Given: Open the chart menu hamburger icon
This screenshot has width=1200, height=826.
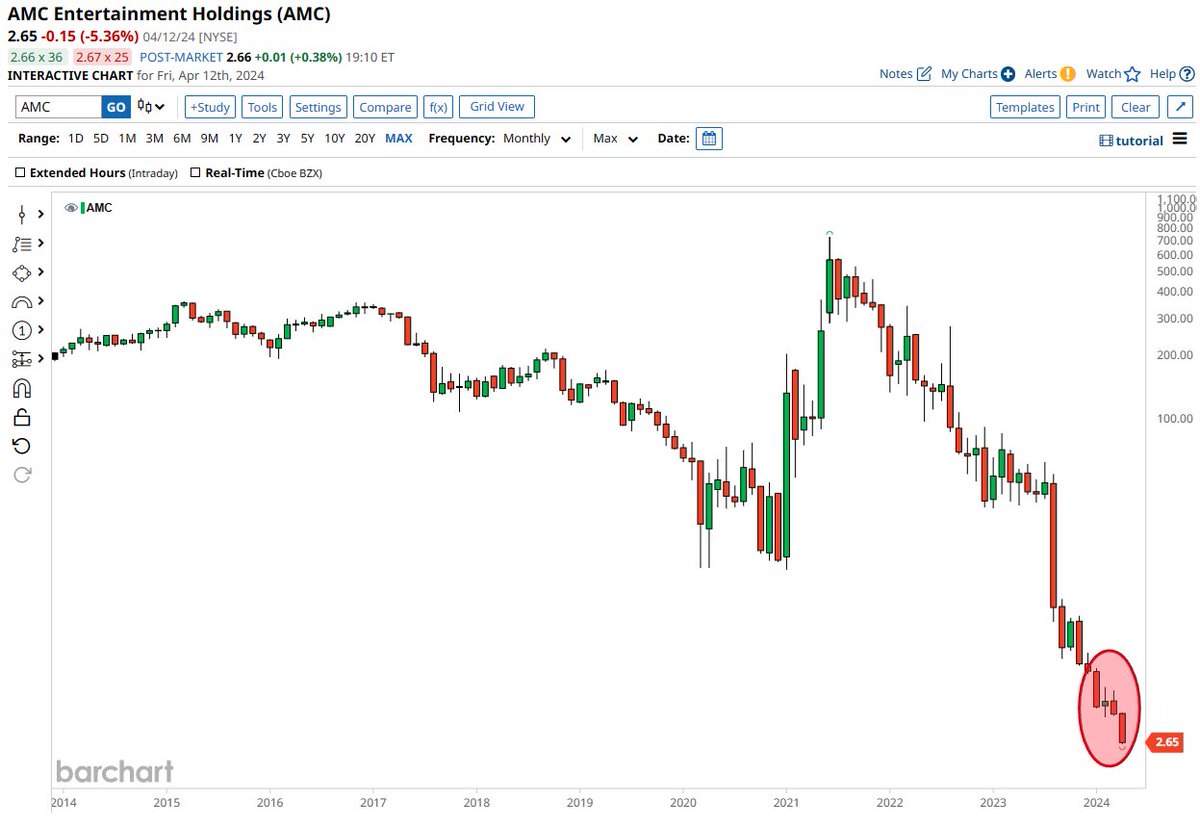Looking at the screenshot, I should pos(1180,140).
